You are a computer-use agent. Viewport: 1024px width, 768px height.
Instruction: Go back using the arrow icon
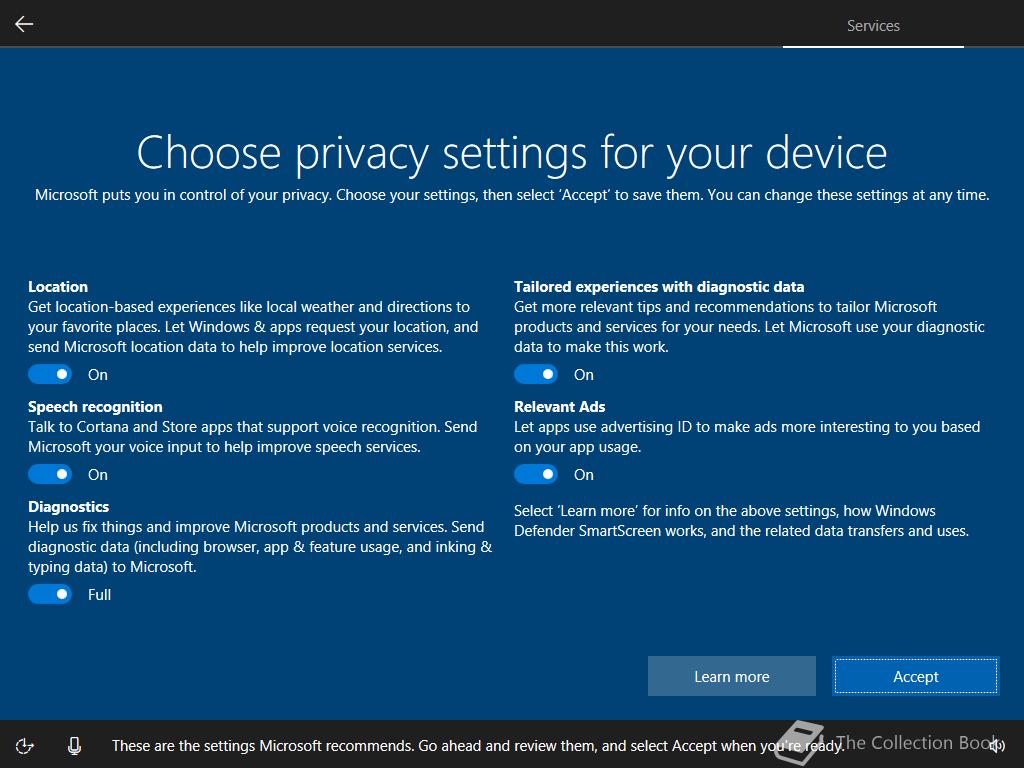[24, 24]
